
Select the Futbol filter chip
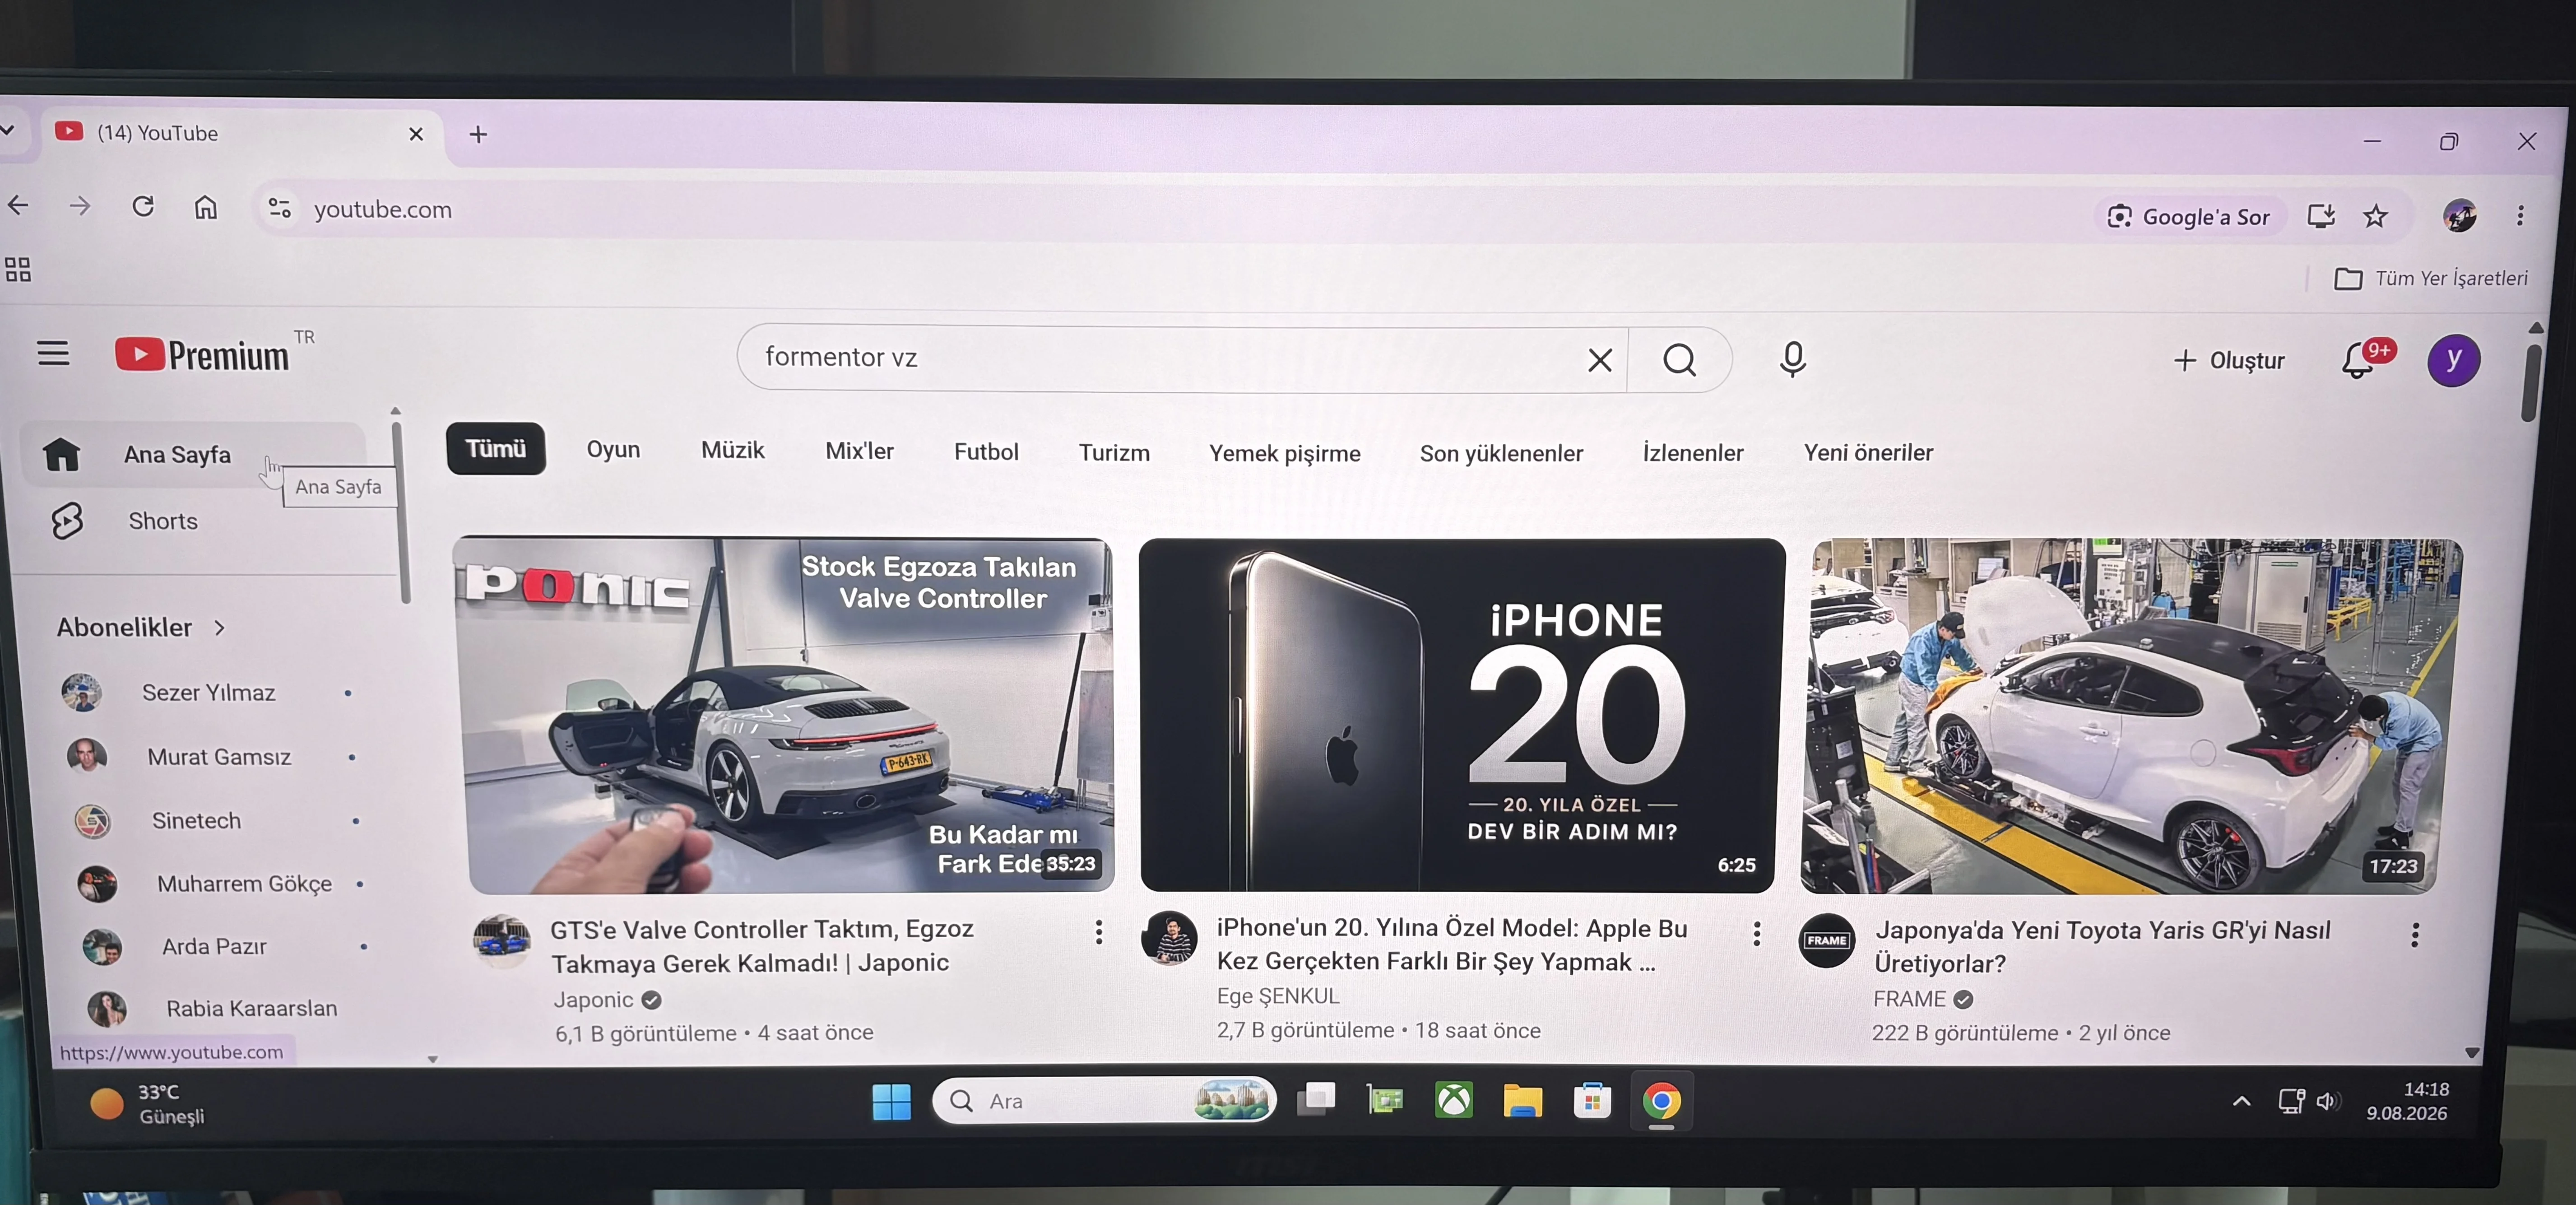pos(986,452)
